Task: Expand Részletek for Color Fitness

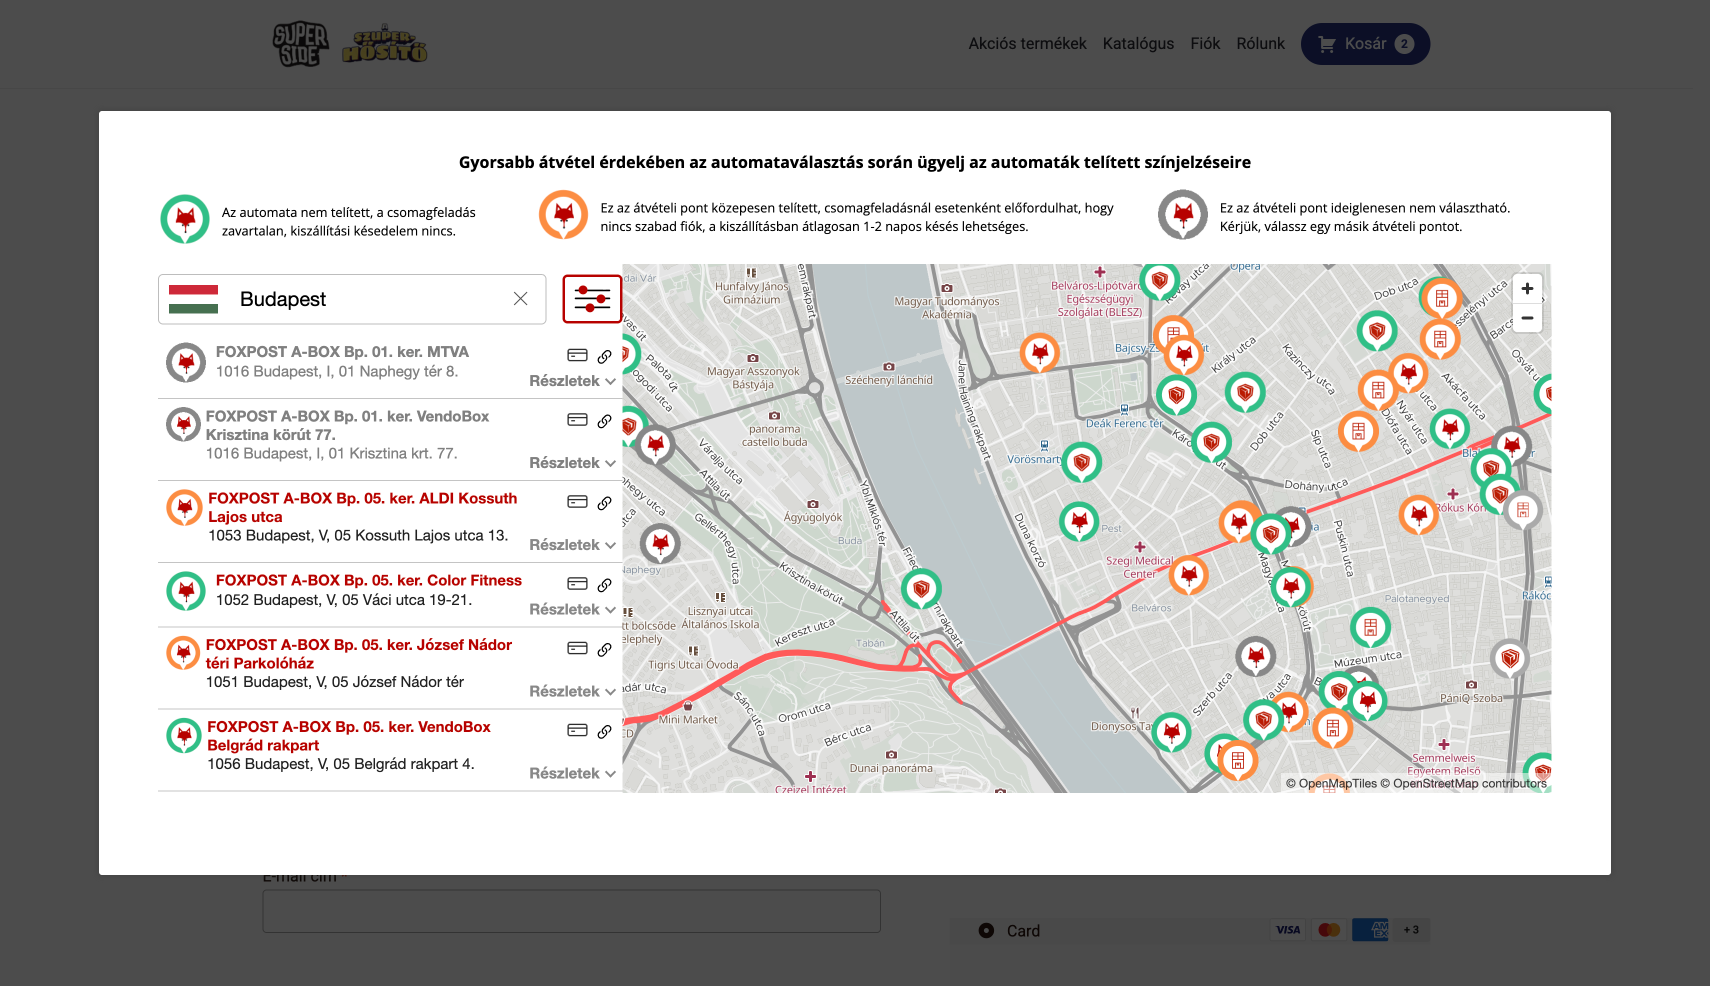Action: pos(572,609)
